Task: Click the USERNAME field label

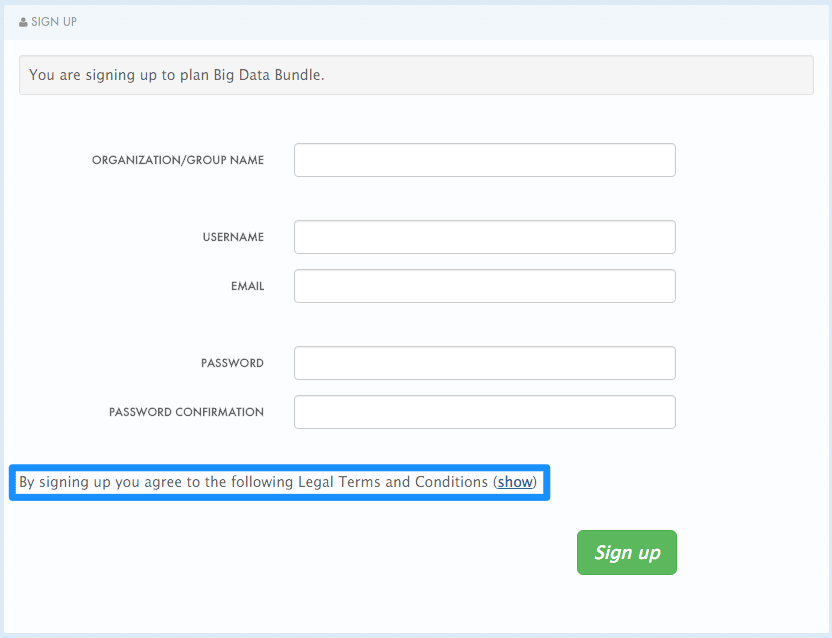Action: (233, 237)
